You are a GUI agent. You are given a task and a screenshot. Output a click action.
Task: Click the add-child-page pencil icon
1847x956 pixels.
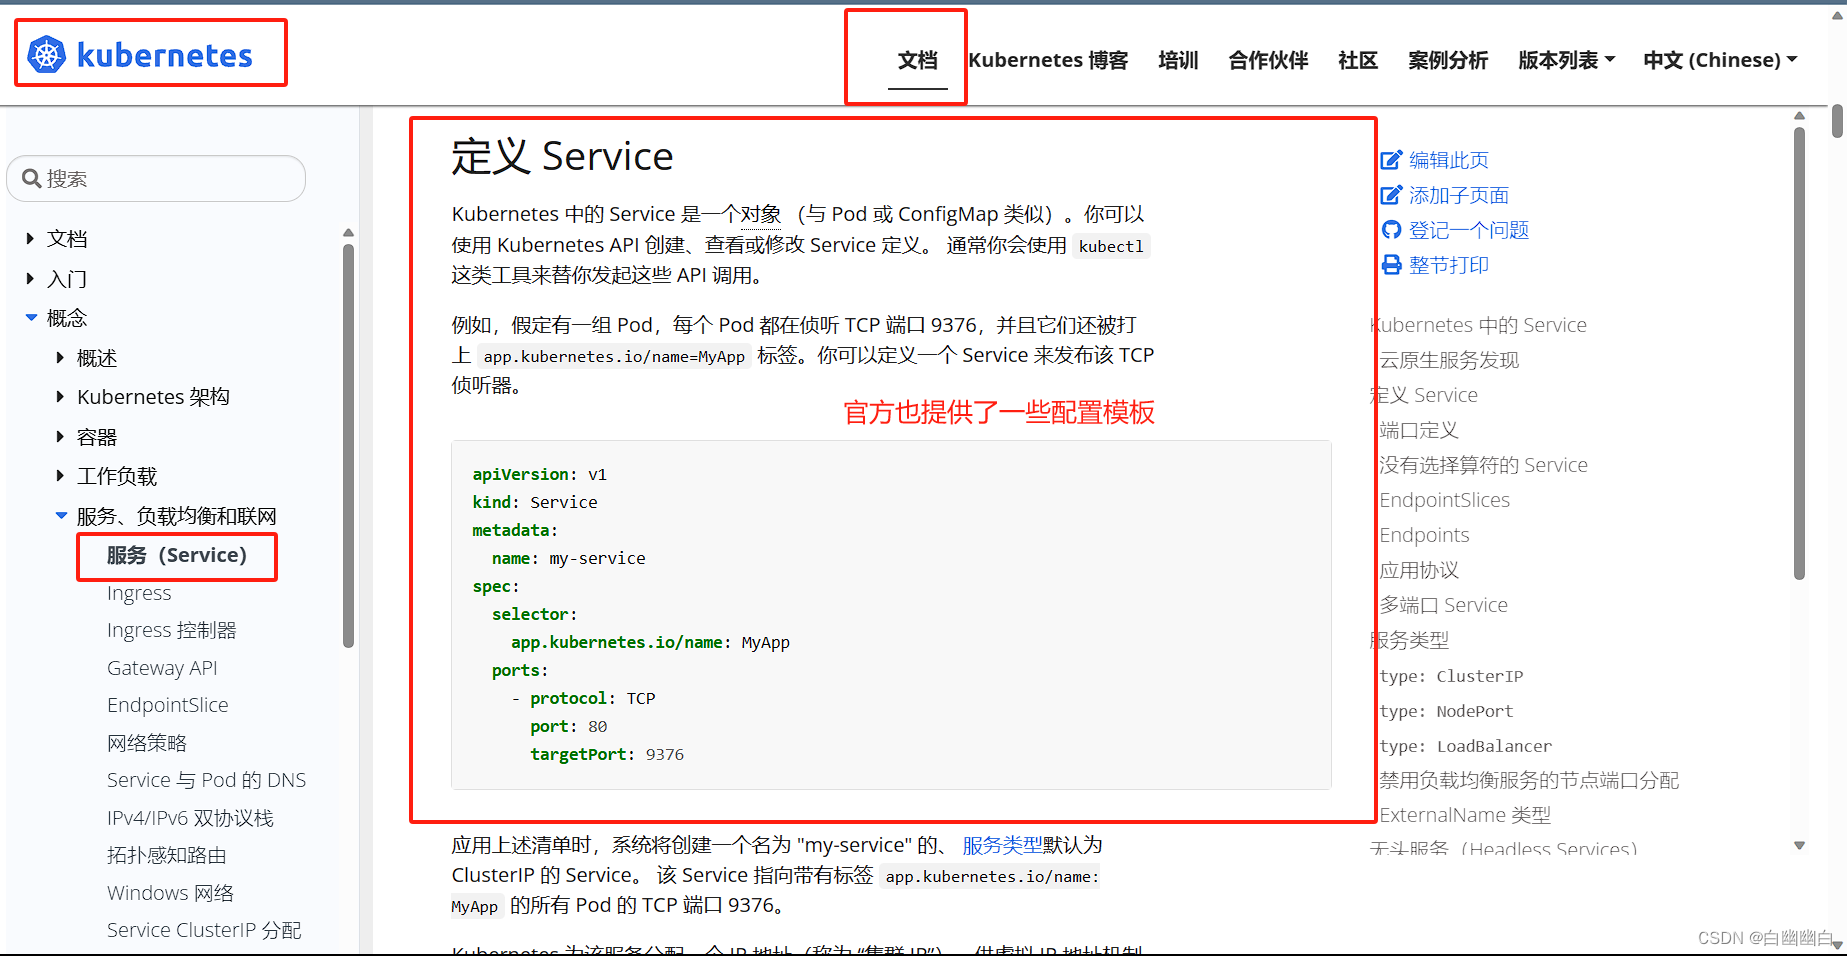tap(1391, 195)
